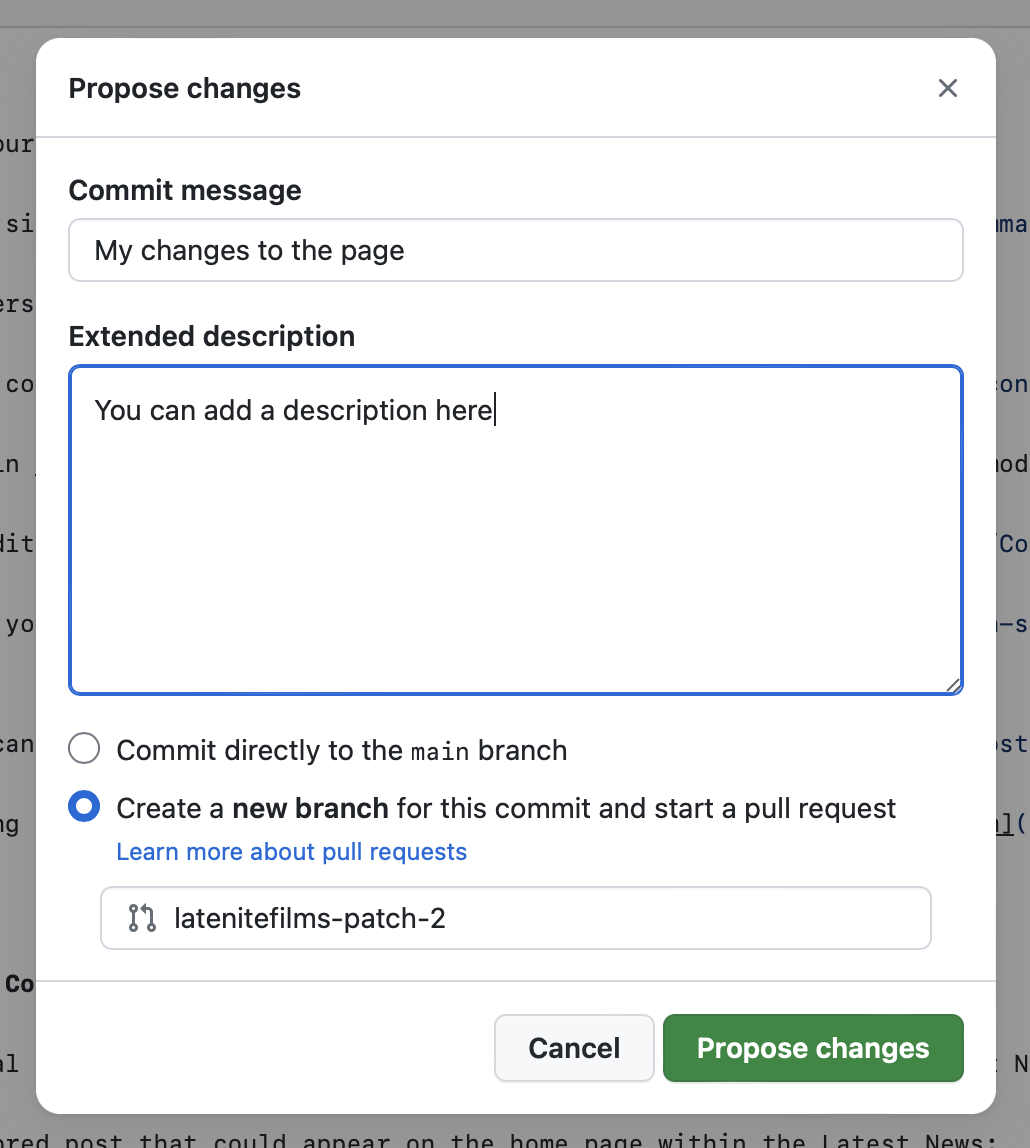The width and height of the screenshot is (1030, 1148).
Task: Click the monospace "main" branch name text
Action: point(440,751)
